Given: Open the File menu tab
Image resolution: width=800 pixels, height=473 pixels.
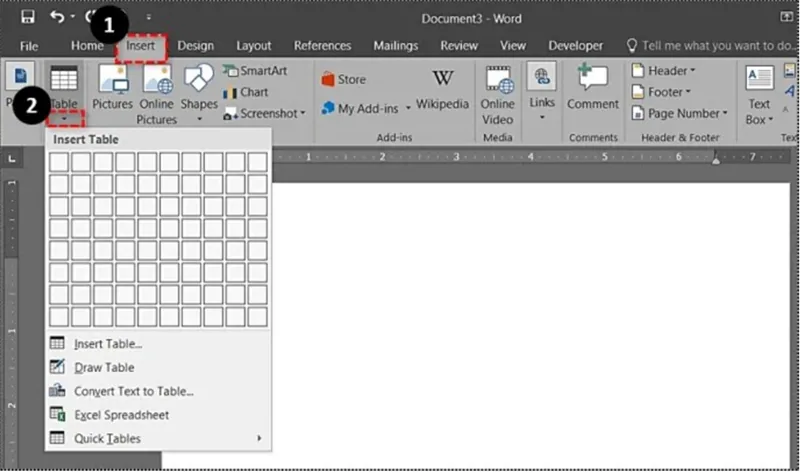Looking at the screenshot, I should tap(29, 46).
